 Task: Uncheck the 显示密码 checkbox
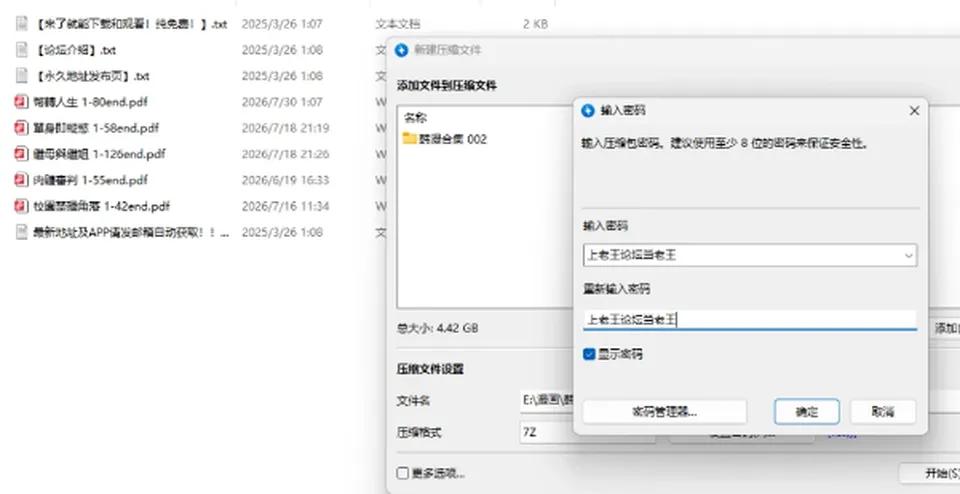tap(589, 354)
